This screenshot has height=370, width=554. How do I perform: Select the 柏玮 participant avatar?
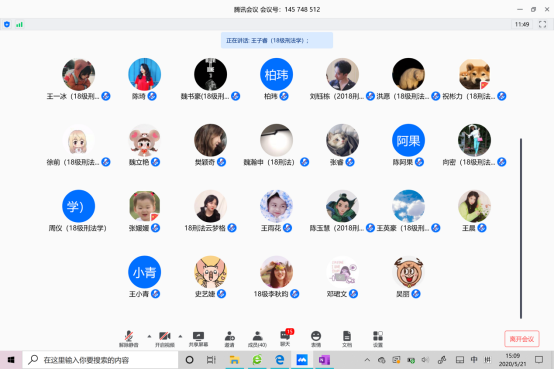pos(276,75)
